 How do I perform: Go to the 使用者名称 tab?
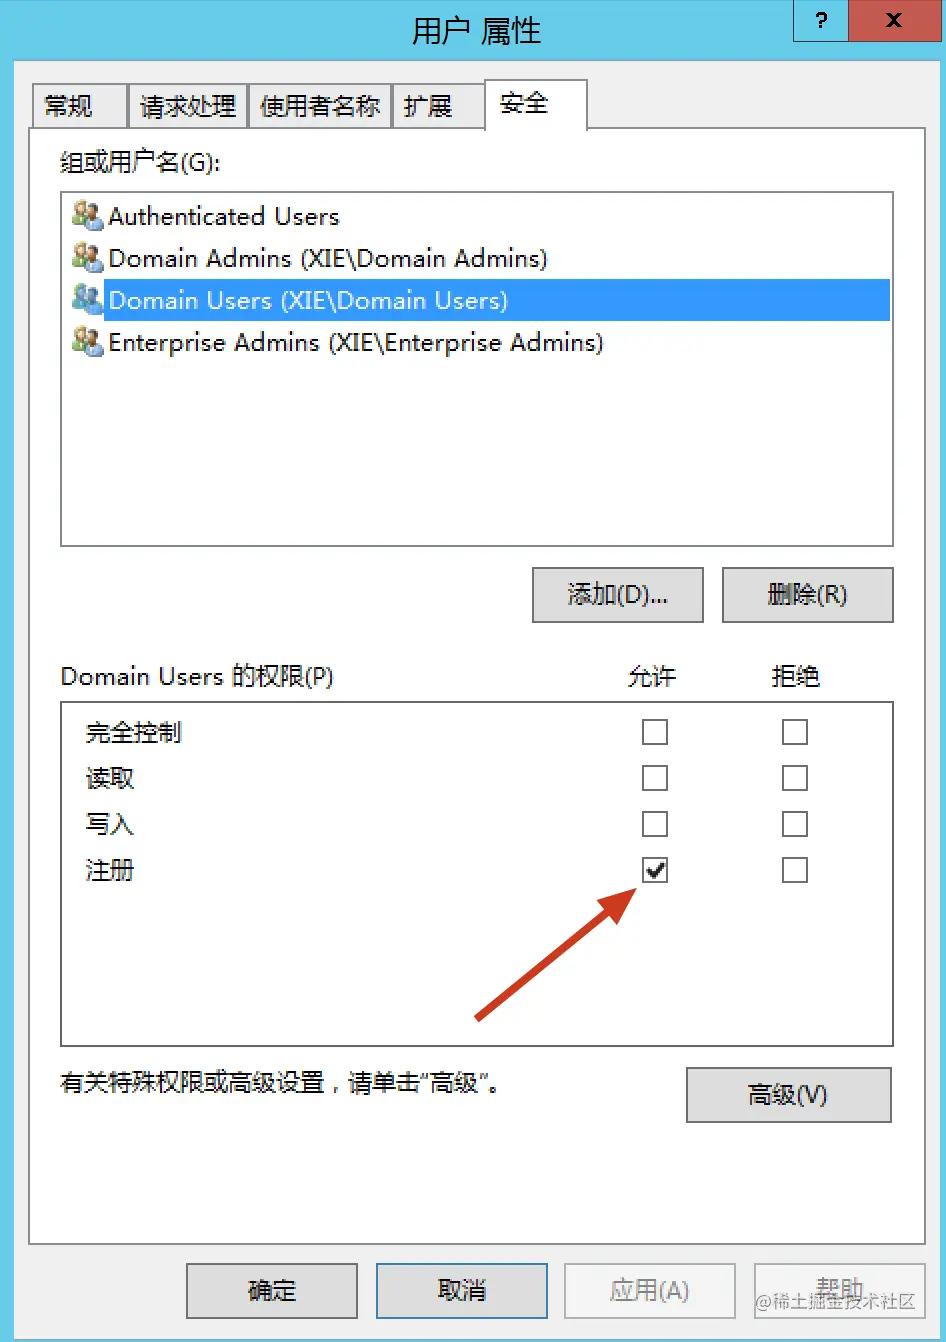coord(320,106)
